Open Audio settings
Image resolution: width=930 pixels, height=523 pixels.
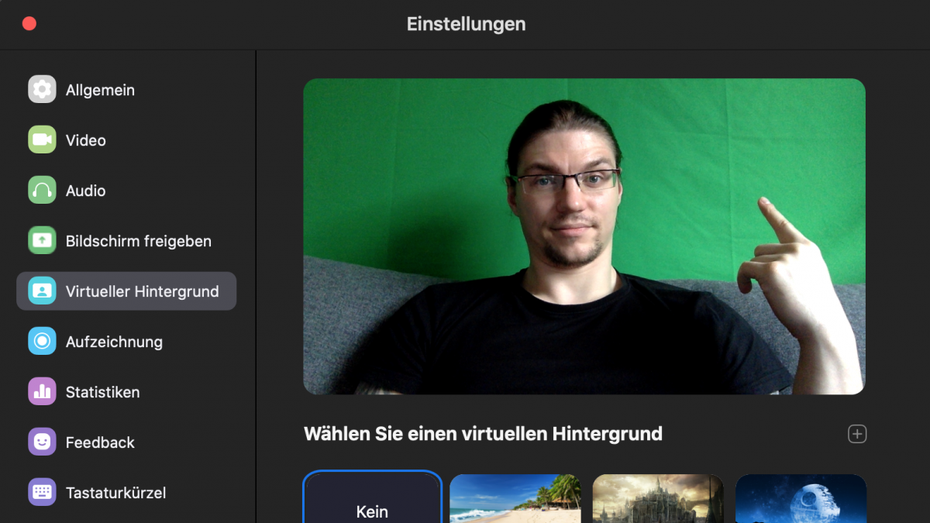tap(86, 191)
